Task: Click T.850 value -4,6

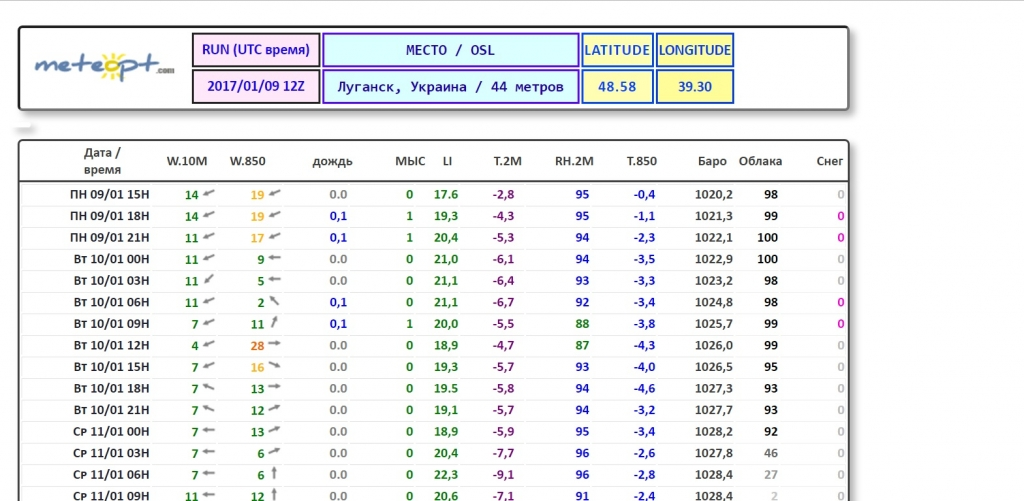Action: tap(644, 389)
